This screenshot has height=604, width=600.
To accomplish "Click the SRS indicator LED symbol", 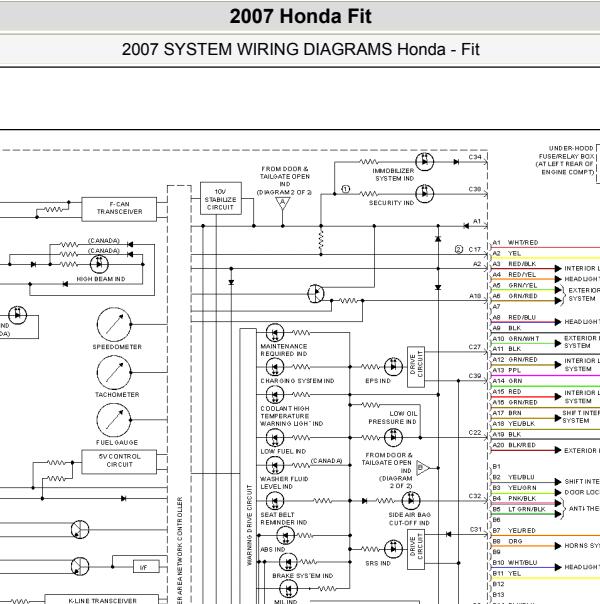I will coord(394,549).
